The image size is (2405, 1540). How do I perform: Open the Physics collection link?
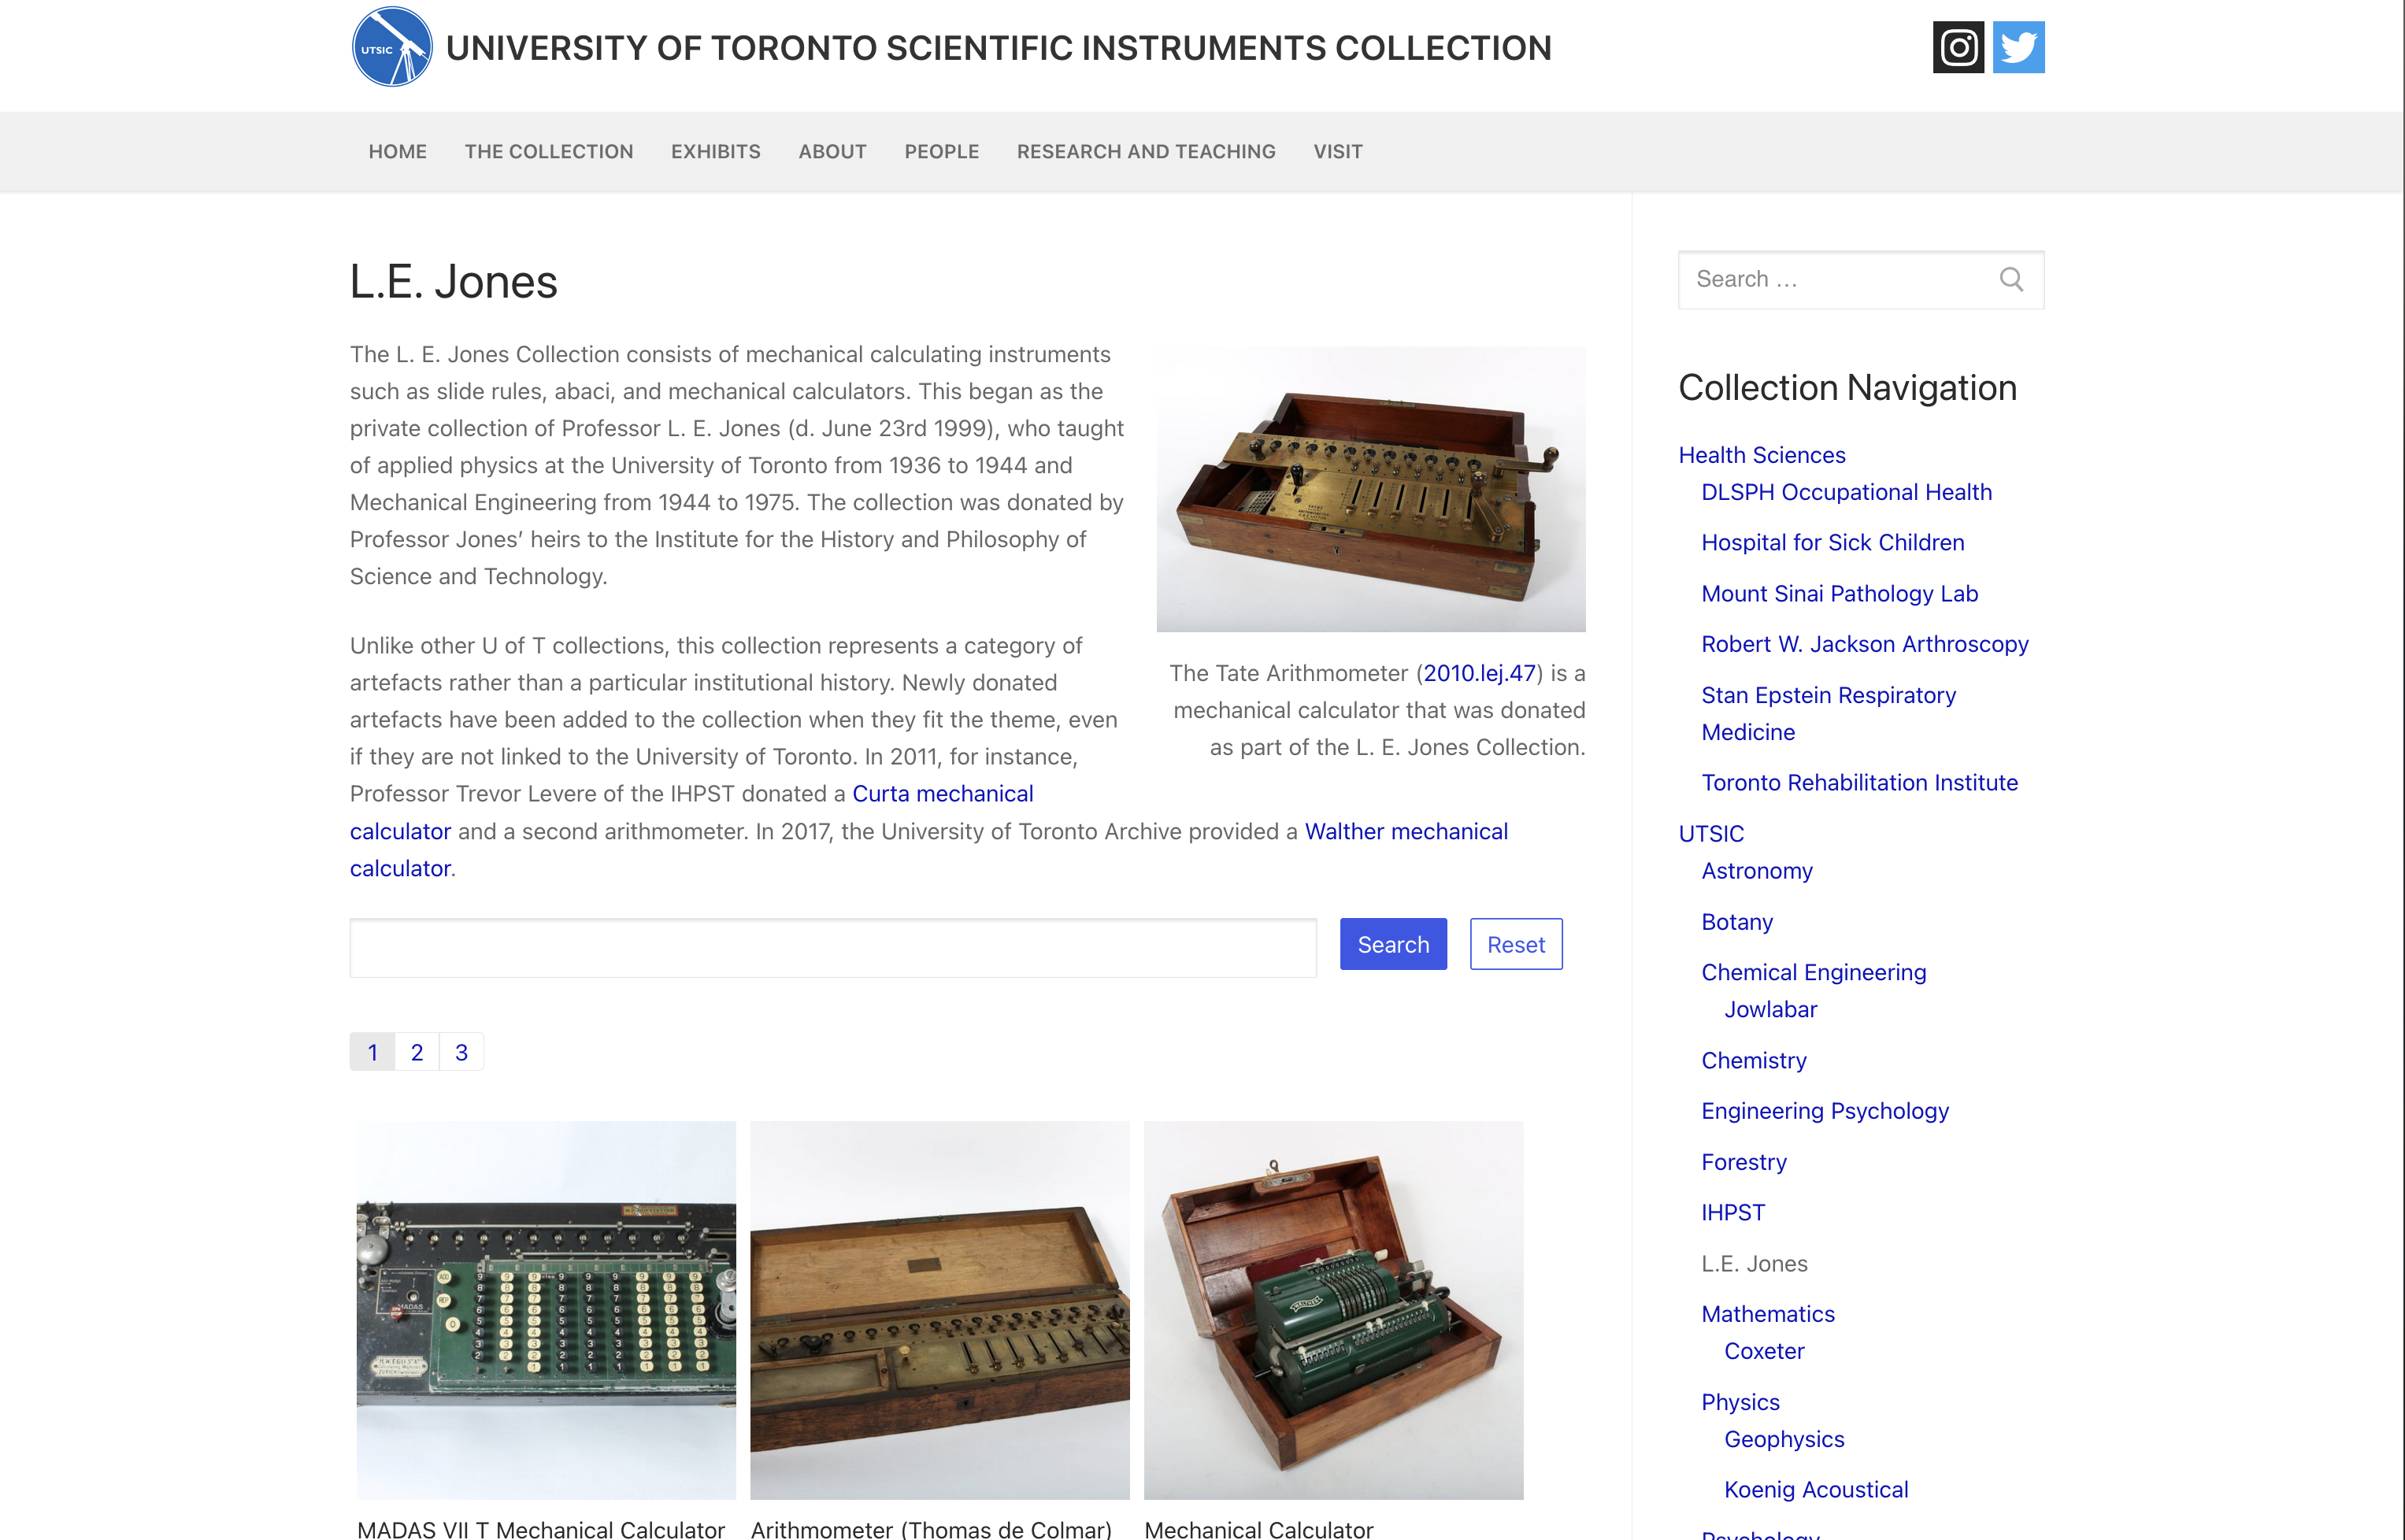coord(1740,1402)
